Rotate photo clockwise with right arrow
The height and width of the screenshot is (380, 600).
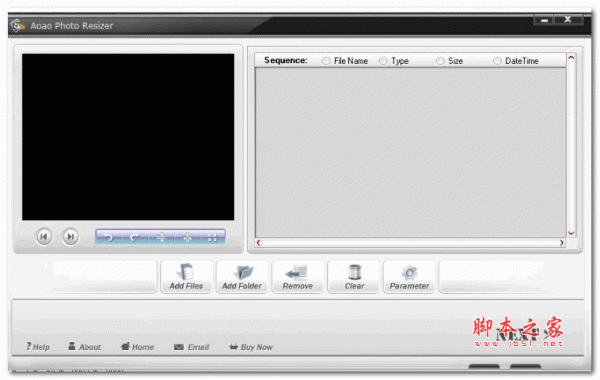134,238
